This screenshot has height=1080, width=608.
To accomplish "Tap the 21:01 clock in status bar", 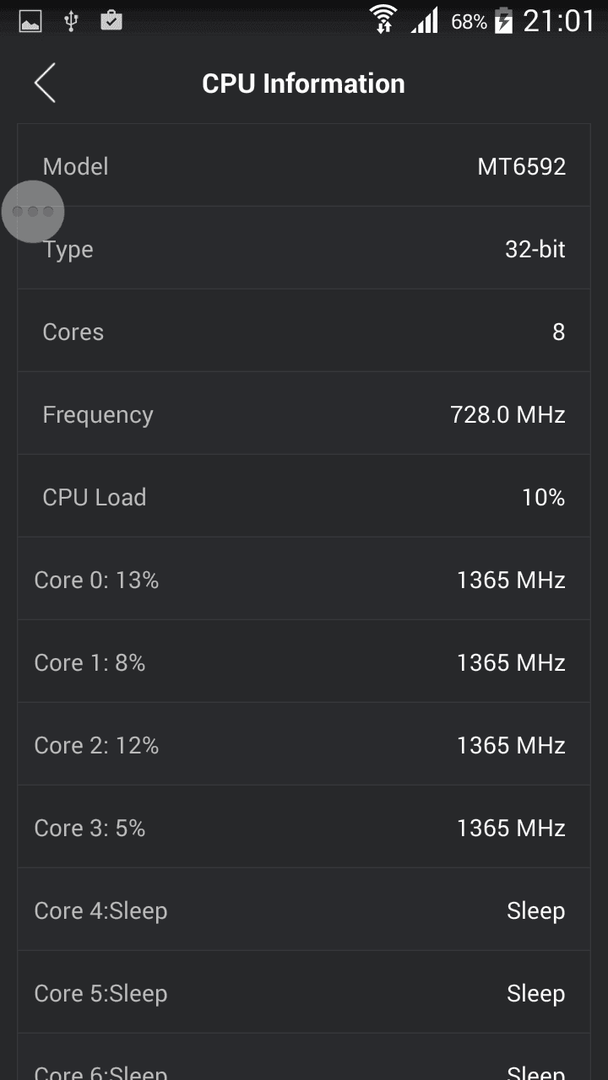I will point(558,21).
